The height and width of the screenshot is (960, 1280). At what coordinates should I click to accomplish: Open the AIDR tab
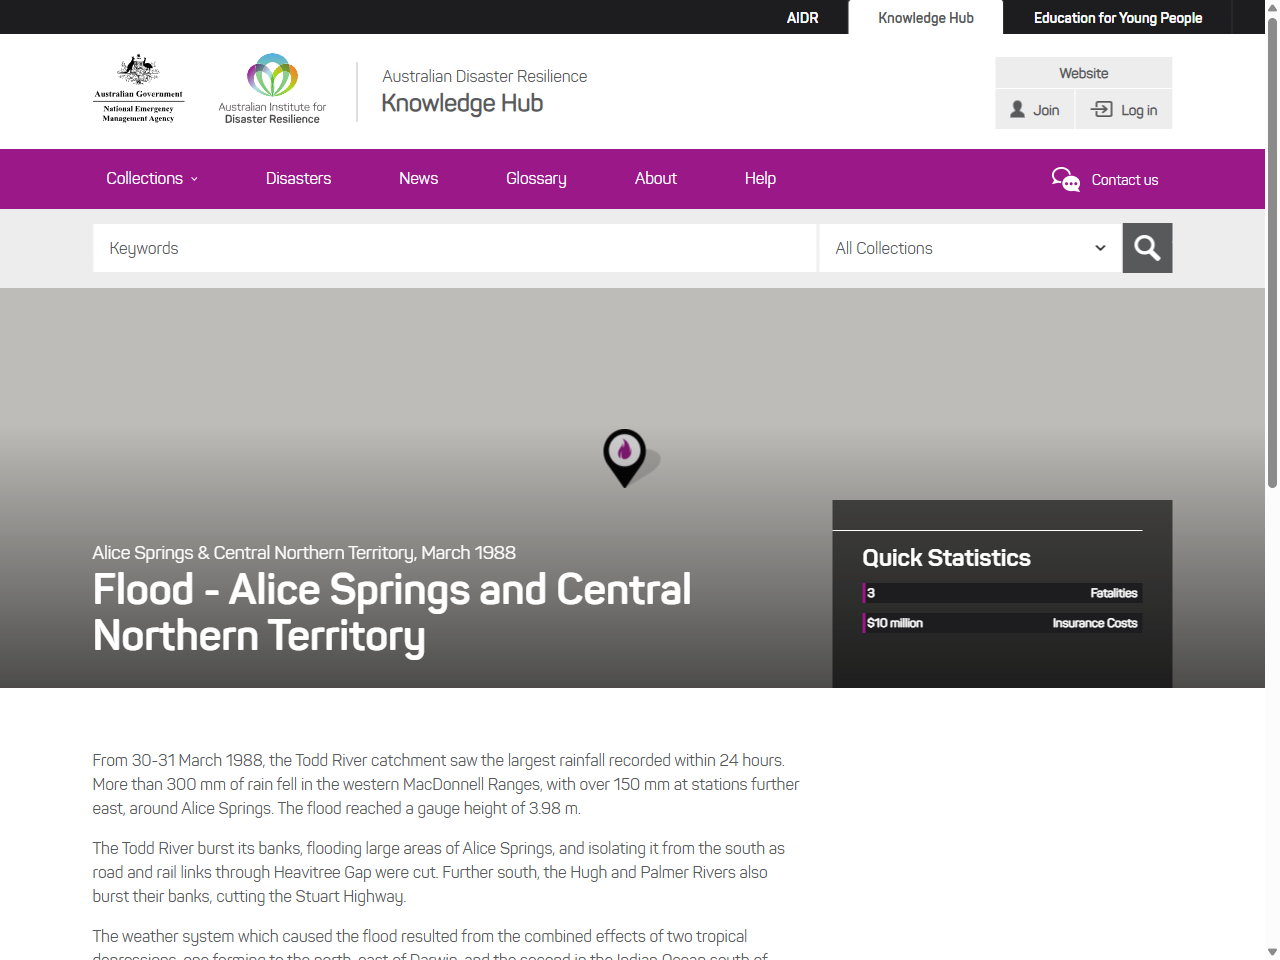coord(802,17)
